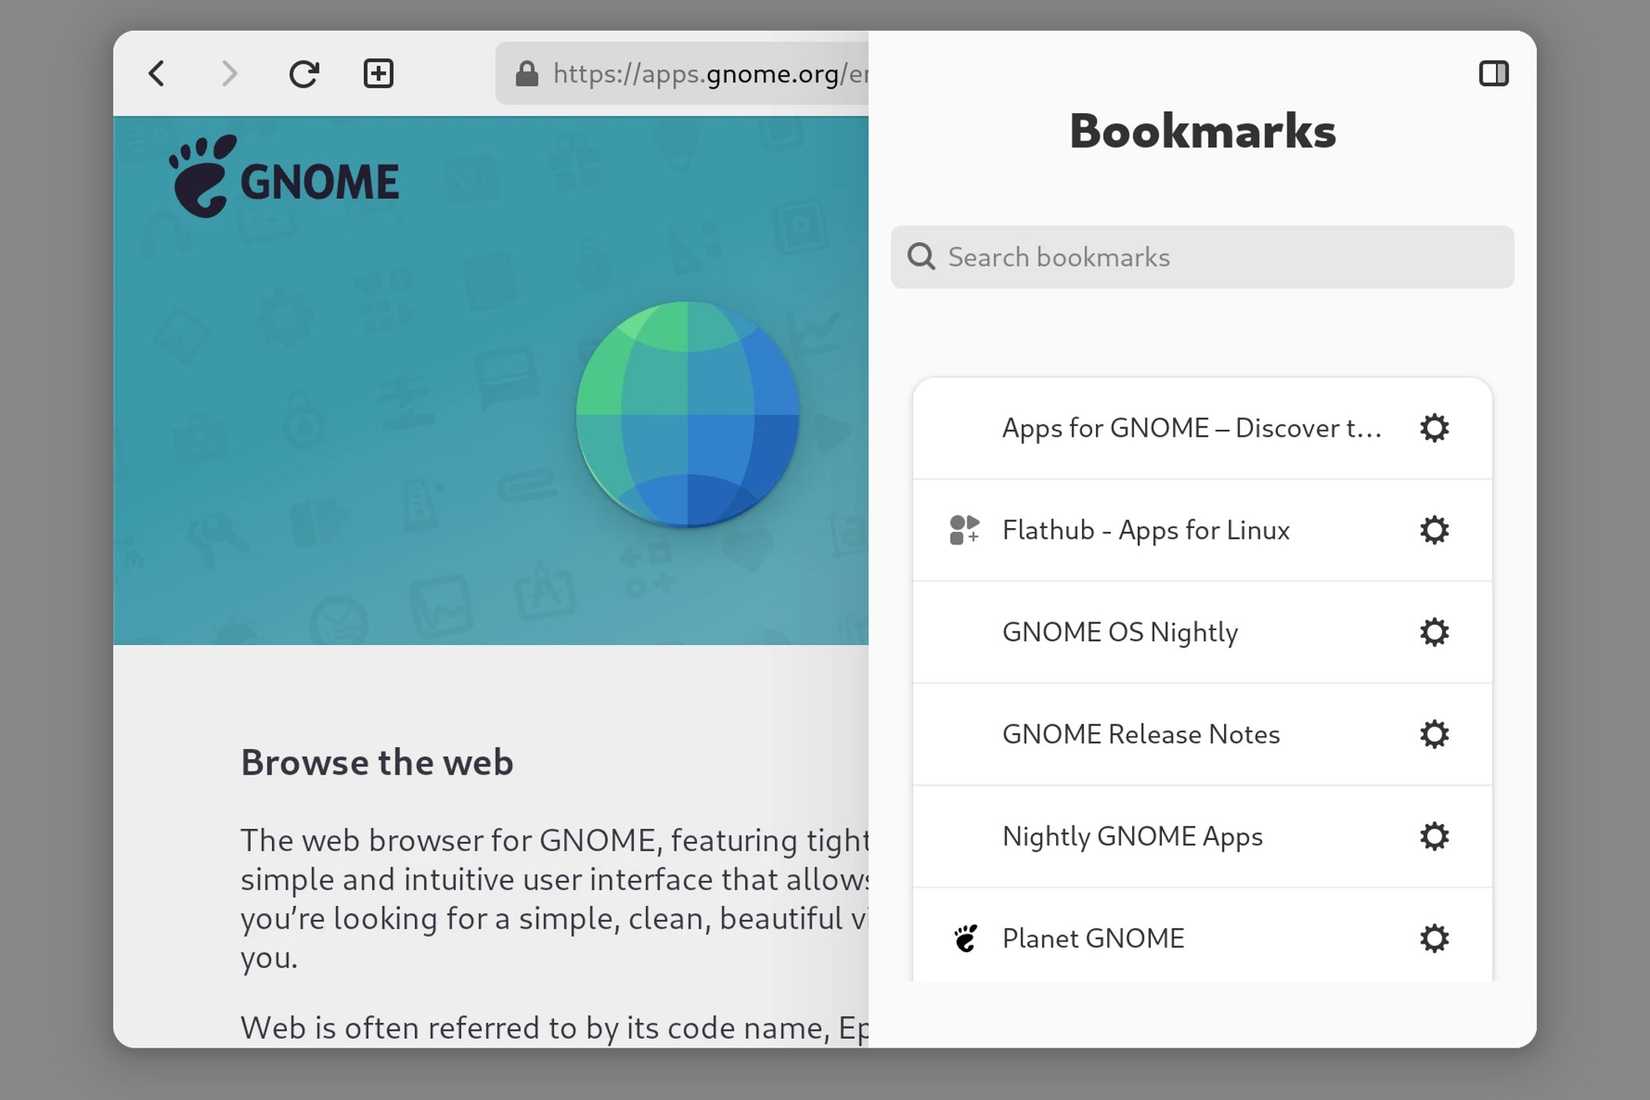Open the Nightly GNOME Apps bookmark
Screen dimensions: 1650x1100
pos(1132,836)
